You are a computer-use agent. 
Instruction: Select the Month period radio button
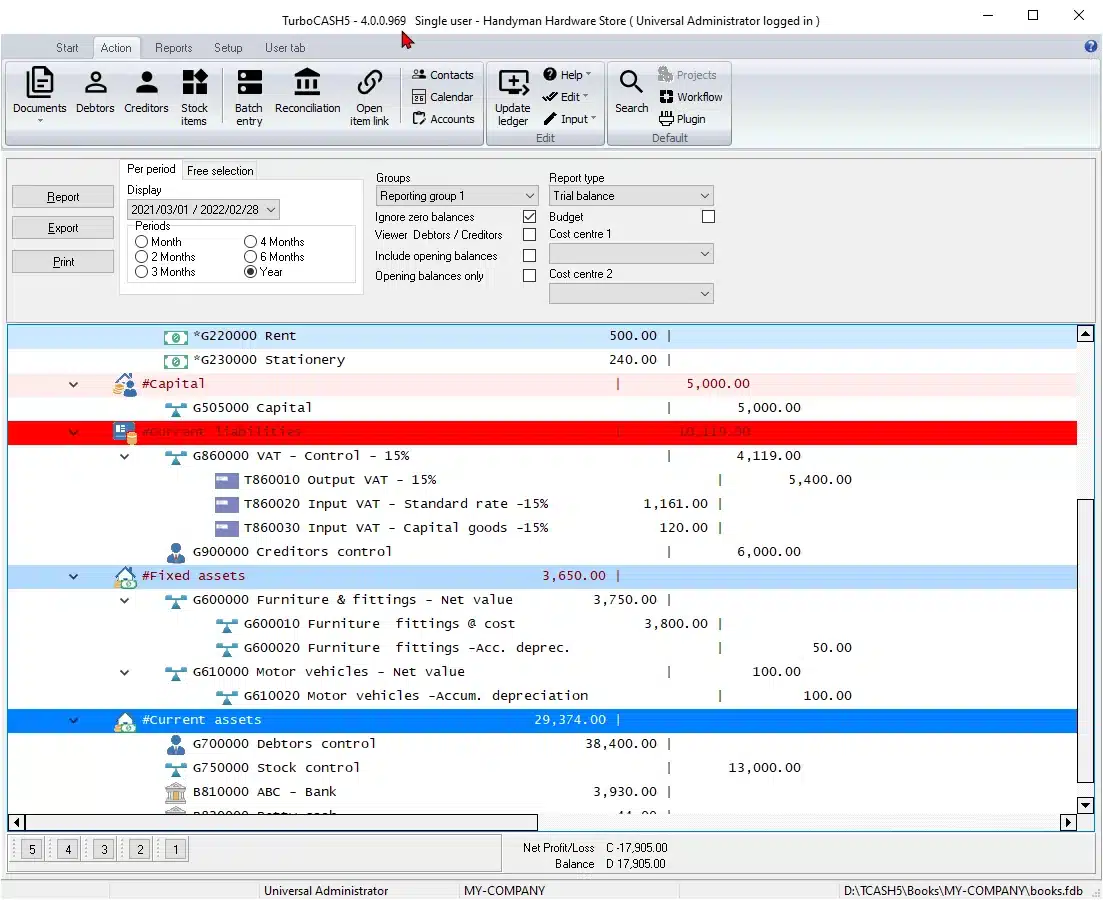[x=141, y=241]
